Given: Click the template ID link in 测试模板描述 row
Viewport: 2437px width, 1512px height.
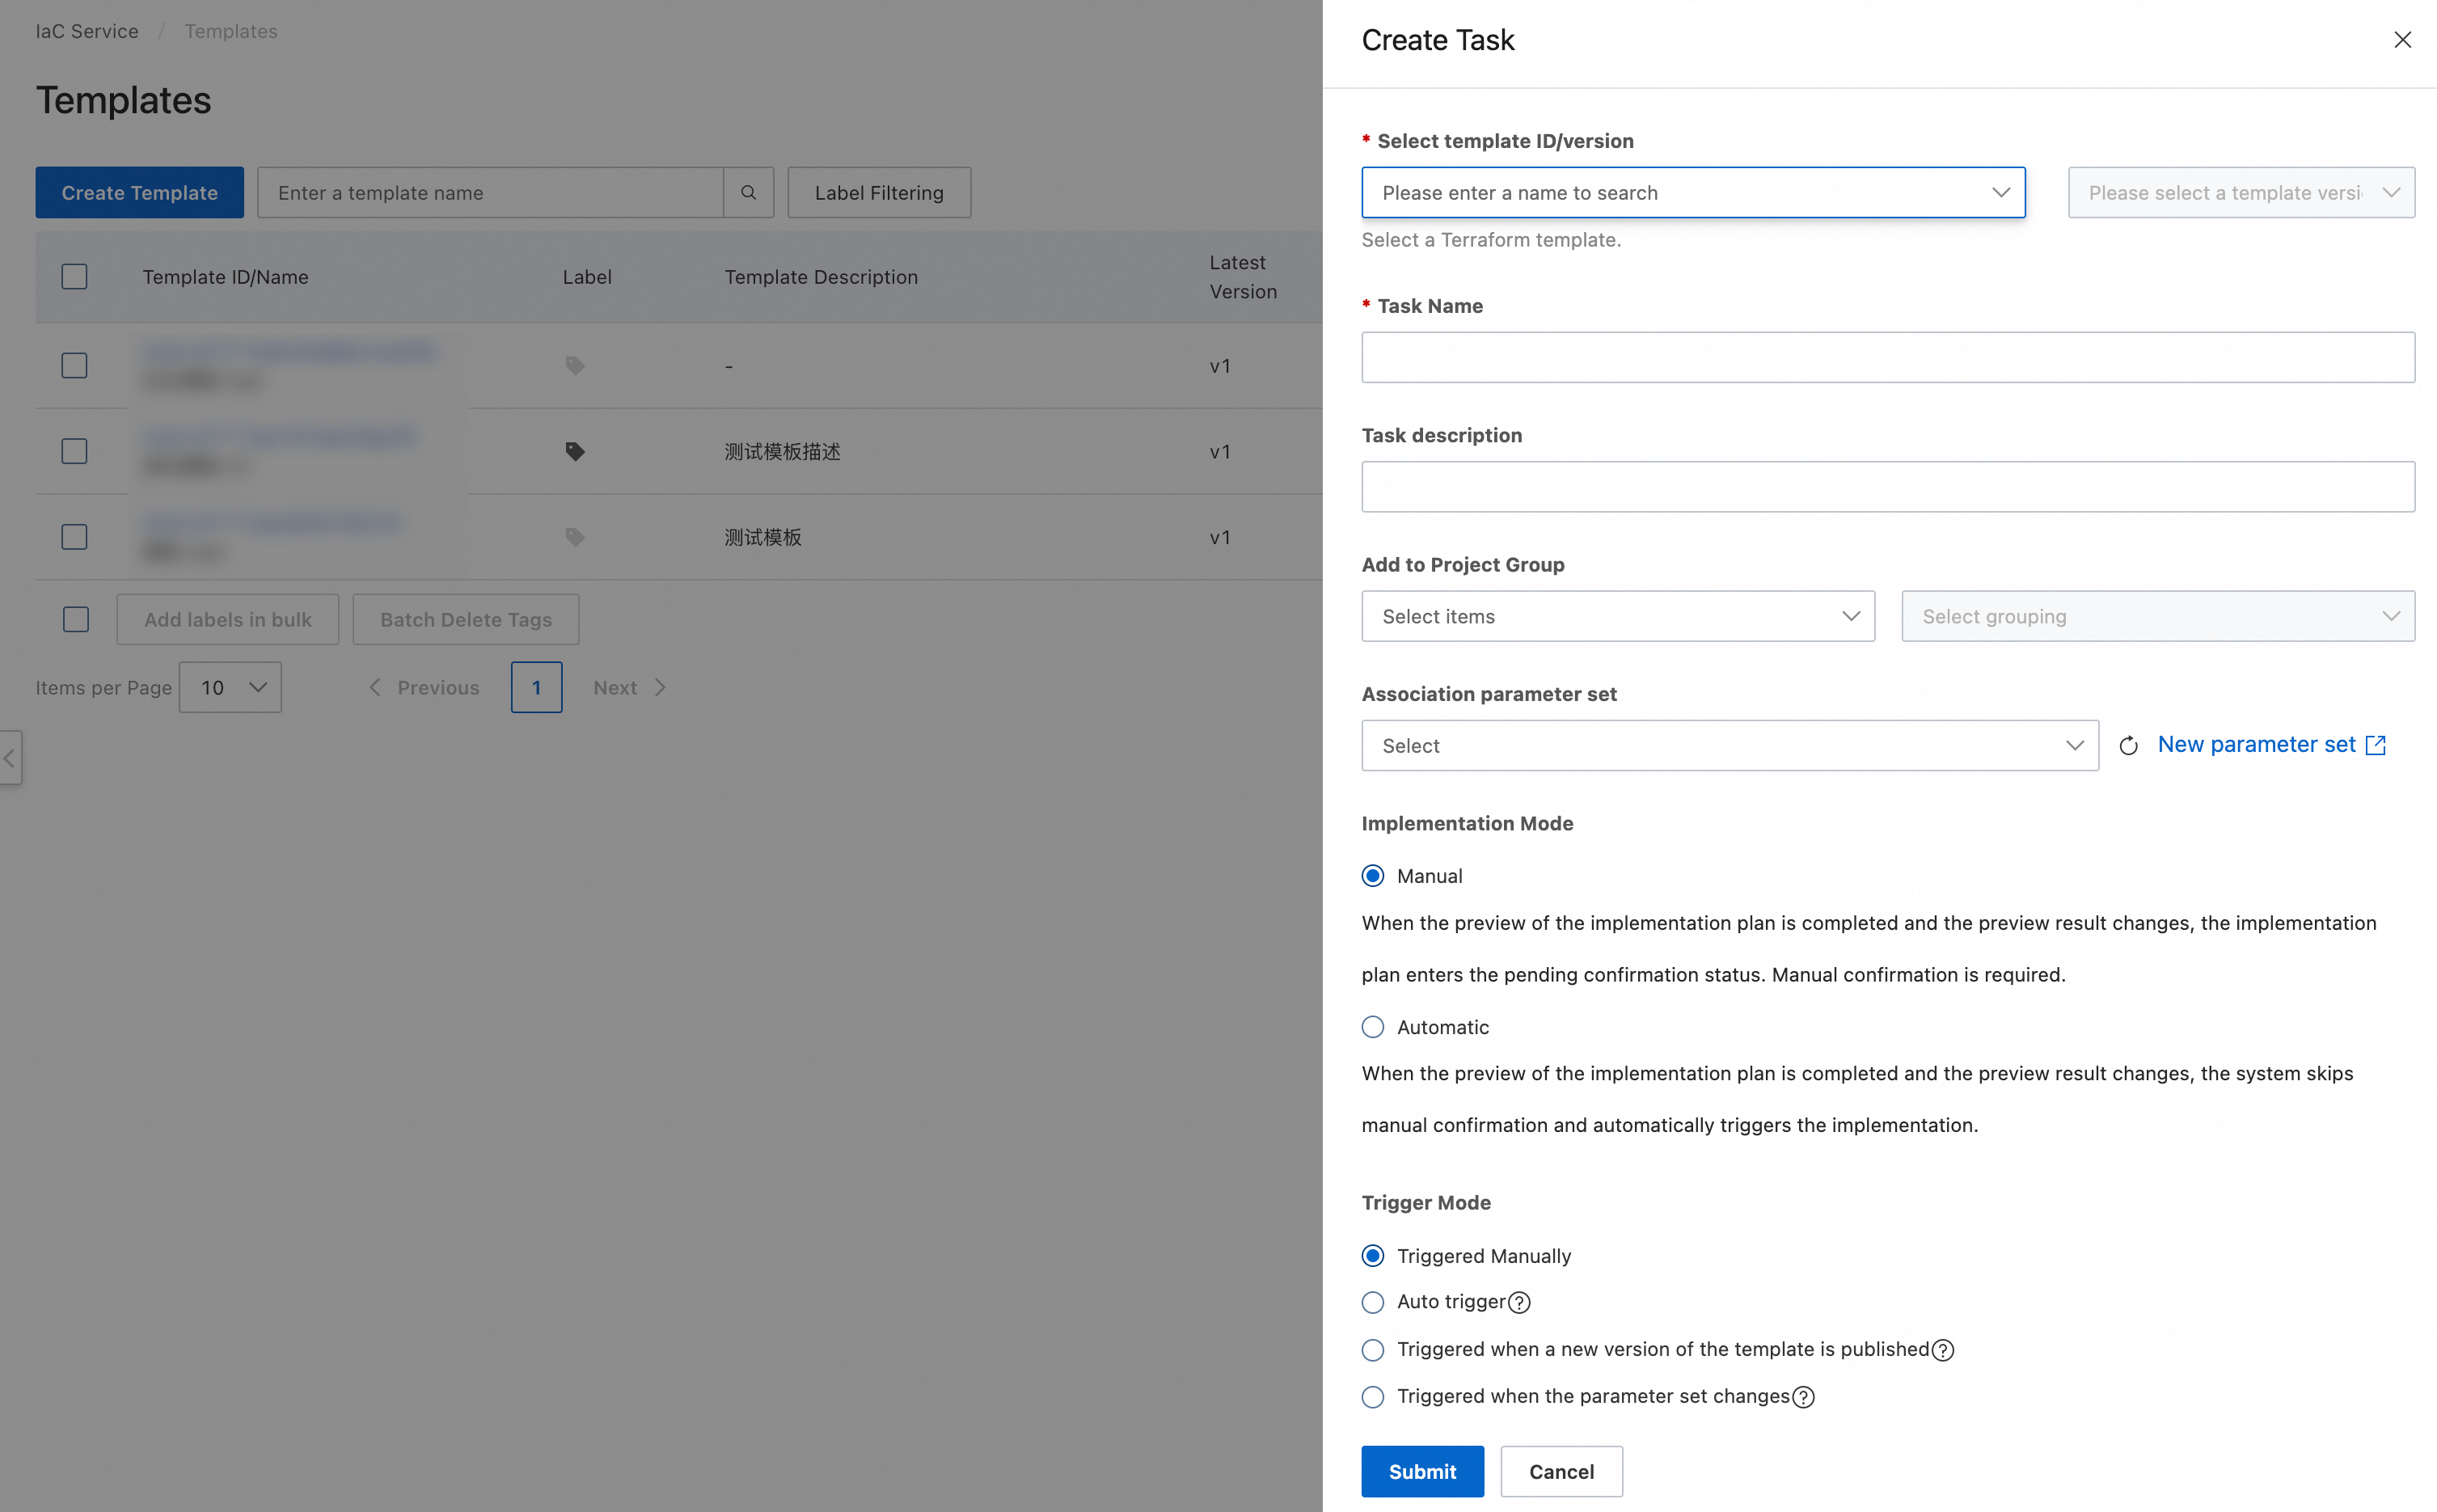Looking at the screenshot, I should [x=279, y=437].
